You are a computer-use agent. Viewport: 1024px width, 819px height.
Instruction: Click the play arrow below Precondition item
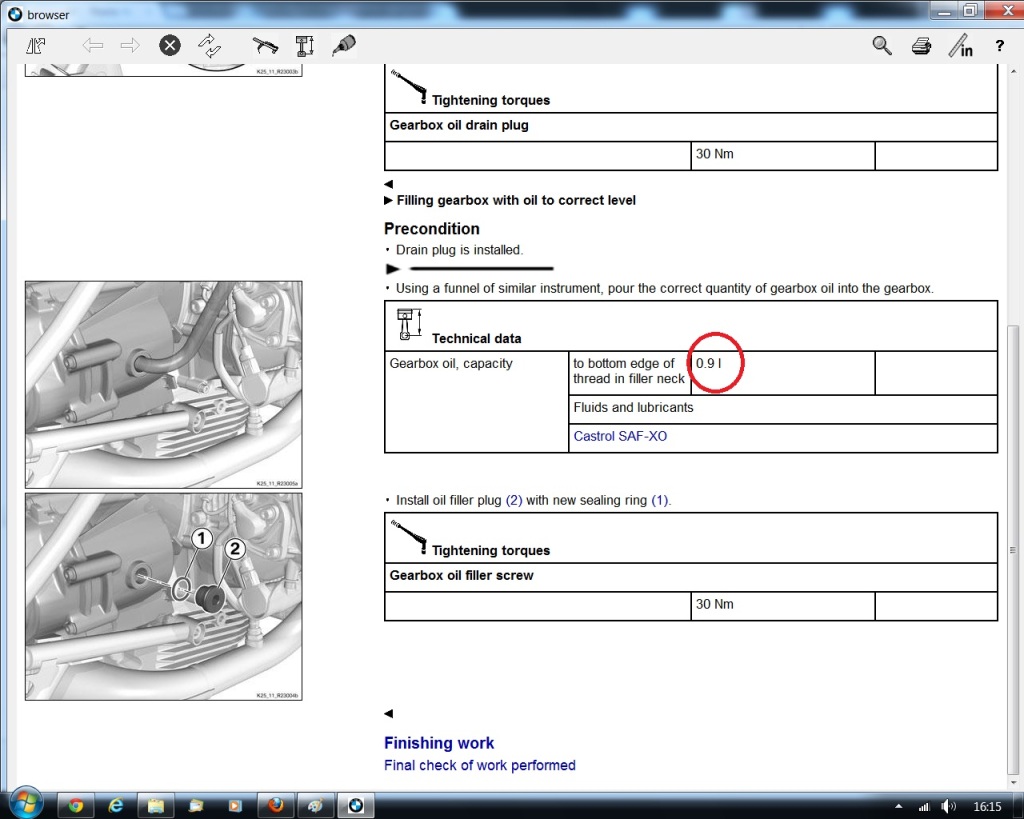392,268
